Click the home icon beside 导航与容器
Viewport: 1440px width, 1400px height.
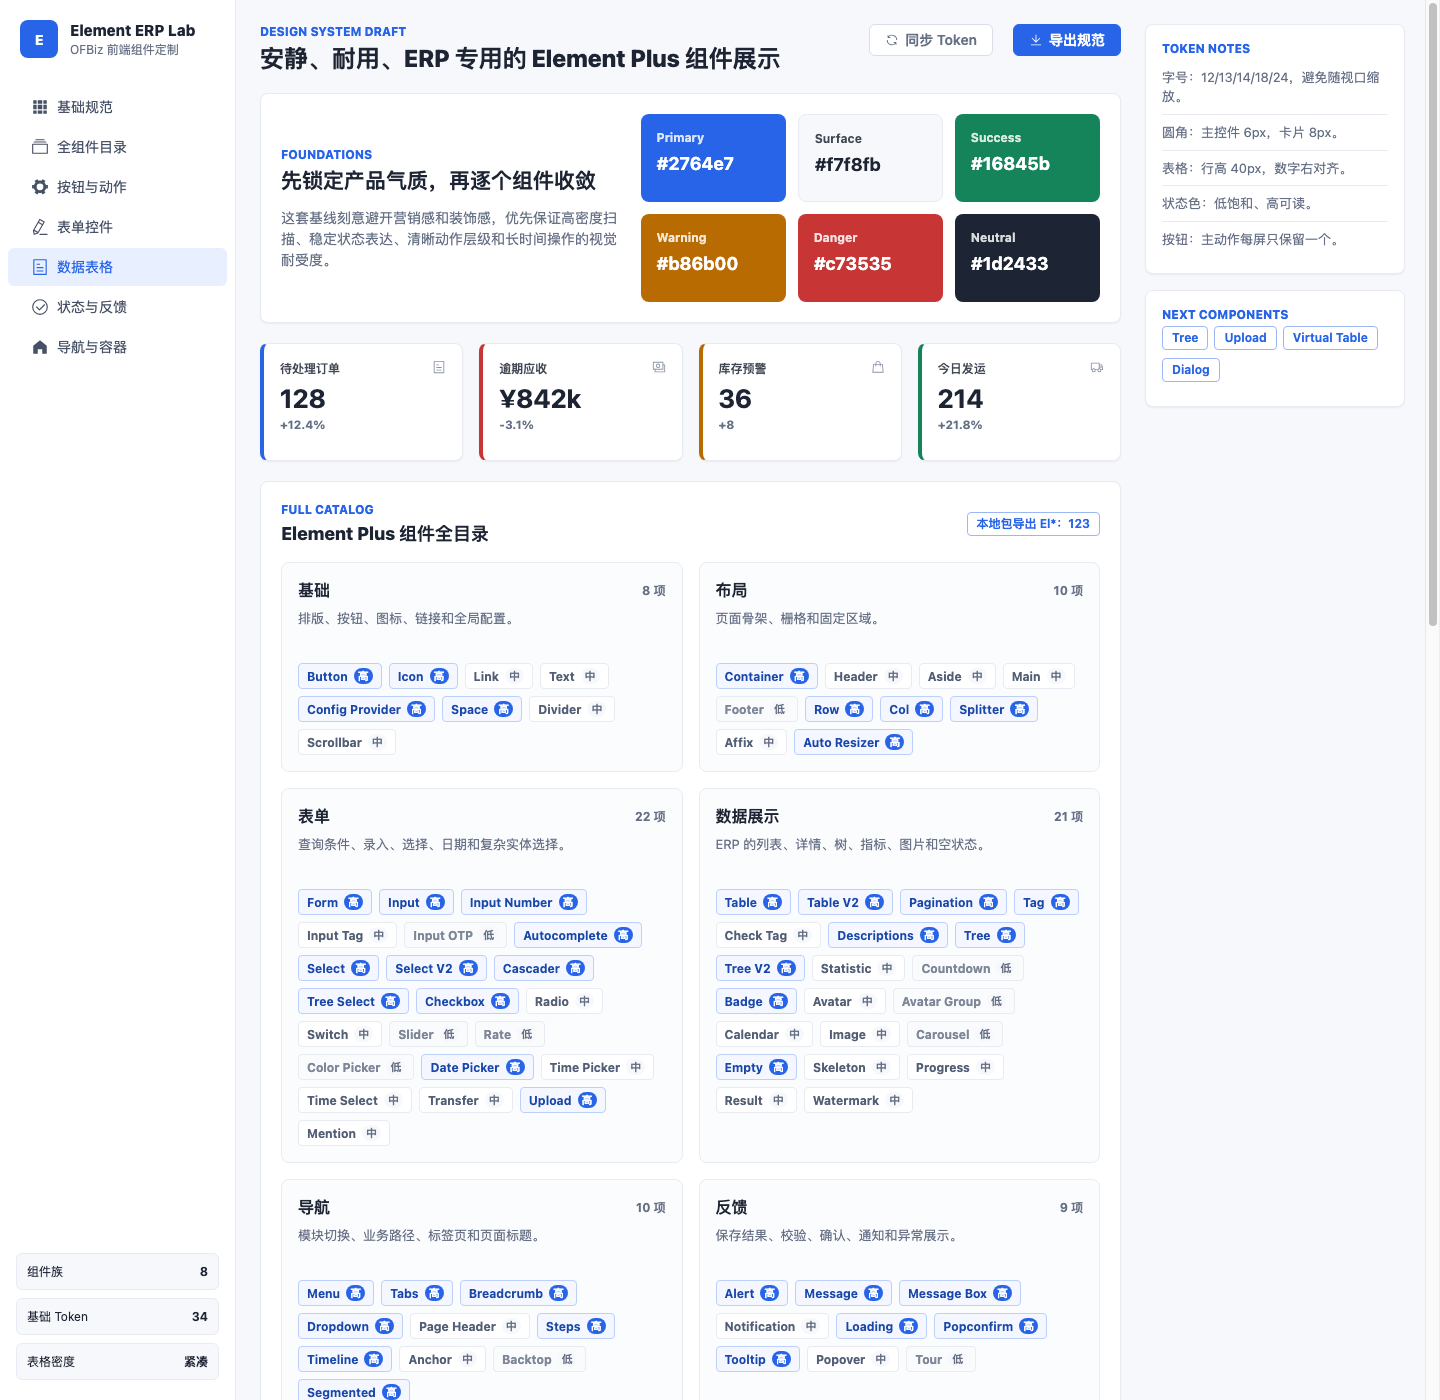pyautogui.click(x=40, y=347)
